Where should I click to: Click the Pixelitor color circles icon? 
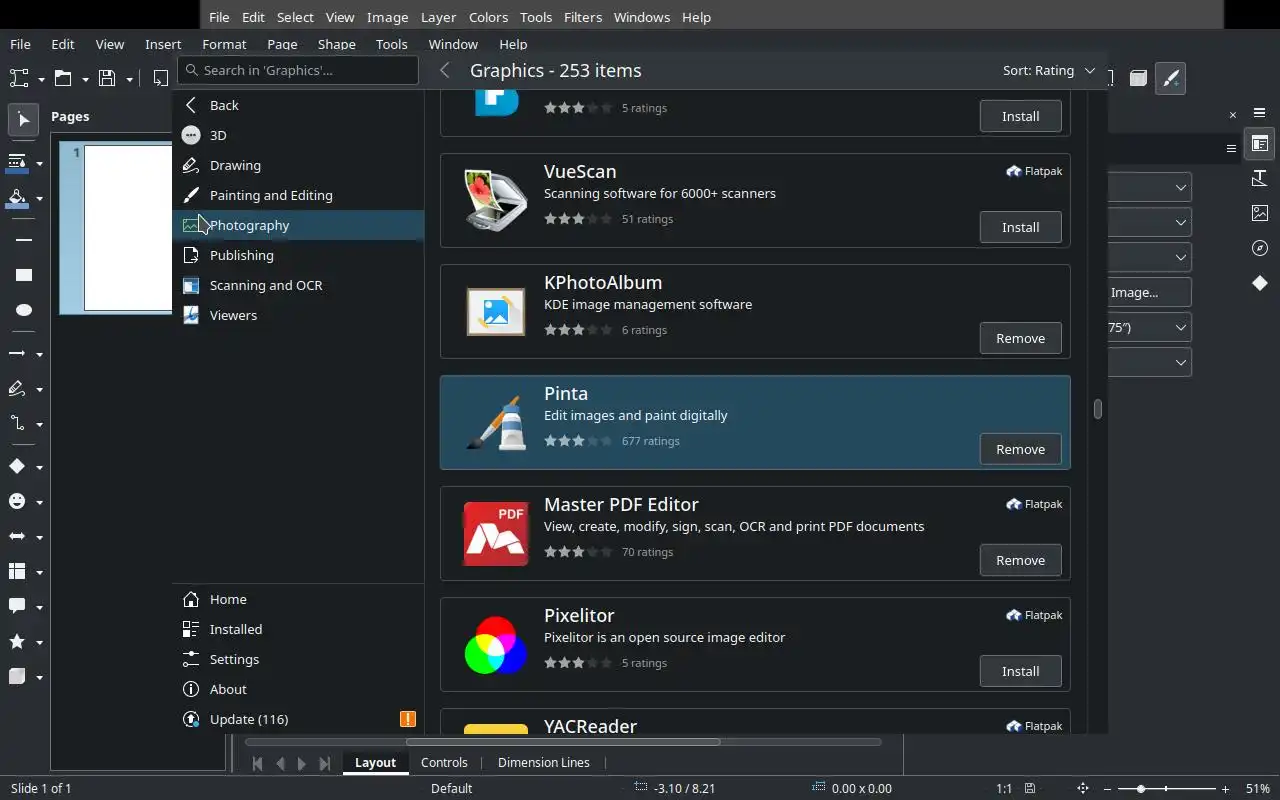496,644
